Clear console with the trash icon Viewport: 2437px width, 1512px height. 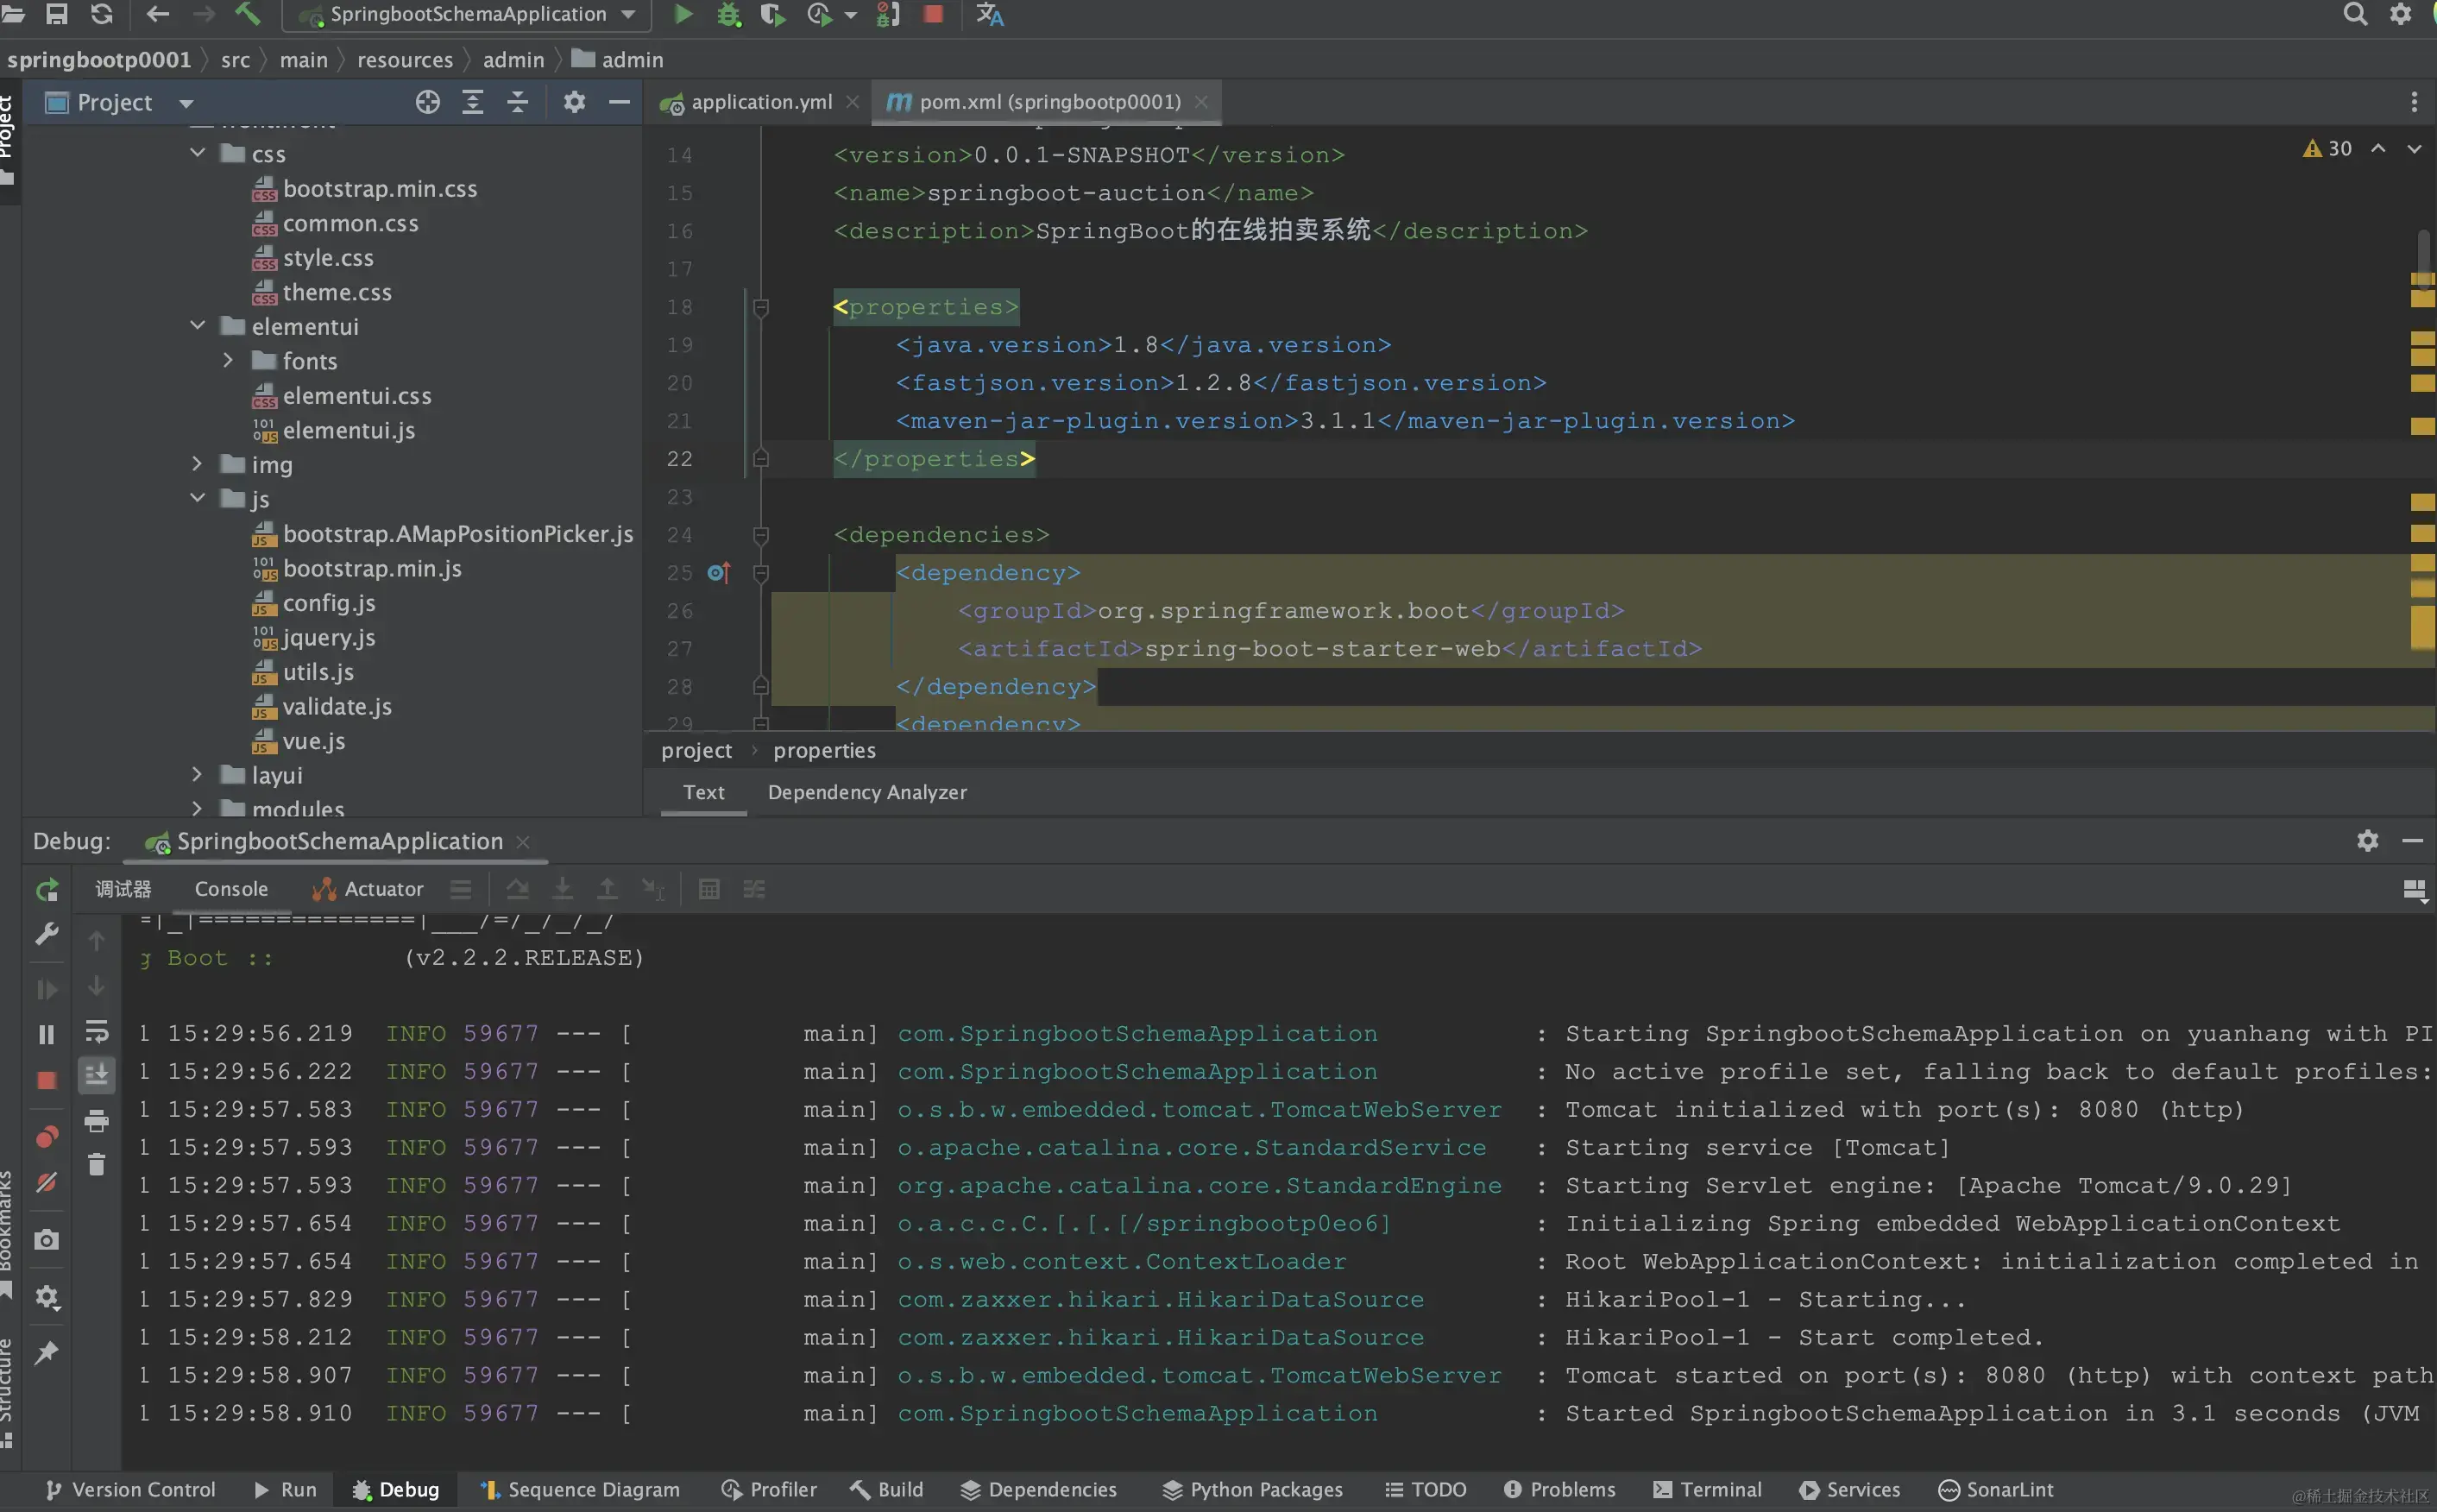tap(97, 1164)
